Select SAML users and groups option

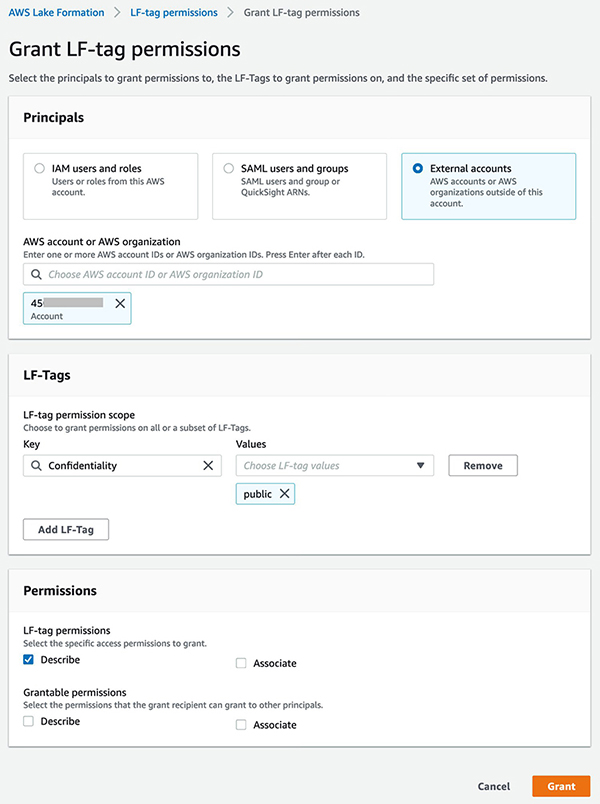click(x=229, y=169)
